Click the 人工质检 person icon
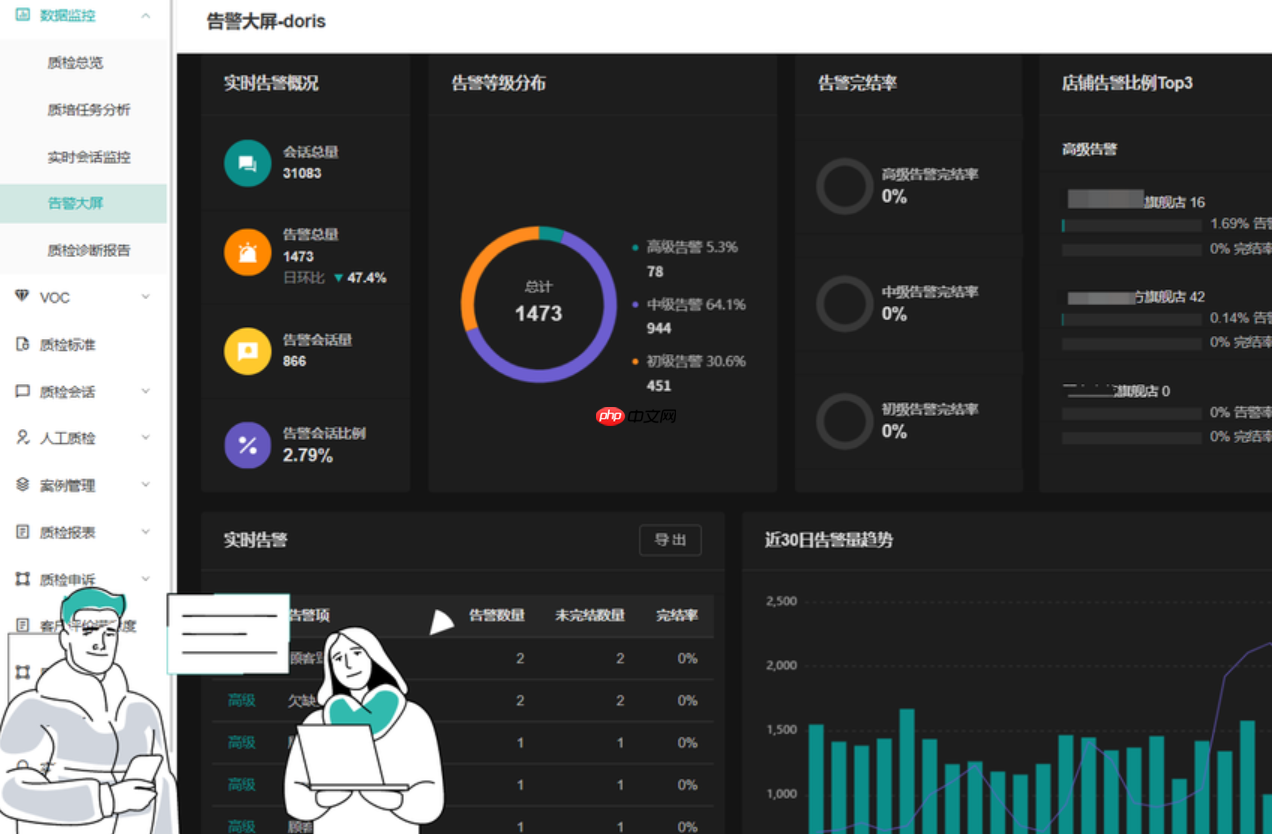The image size is (1272, 834). tap(21, 438)
